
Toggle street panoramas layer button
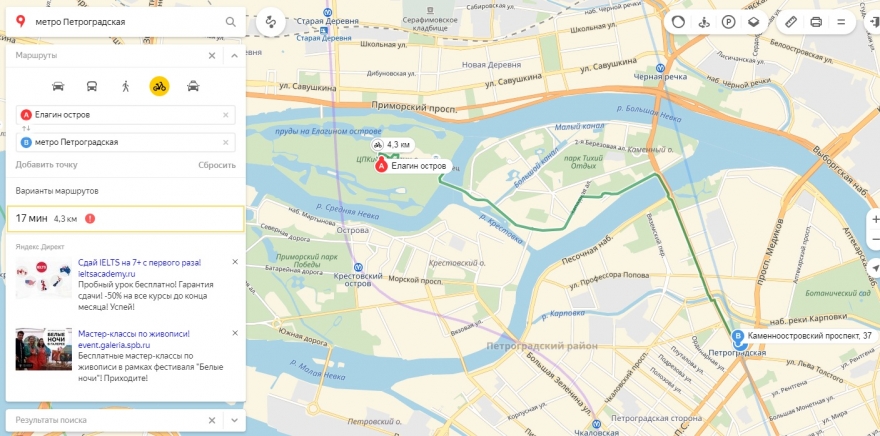pos(703,22)
